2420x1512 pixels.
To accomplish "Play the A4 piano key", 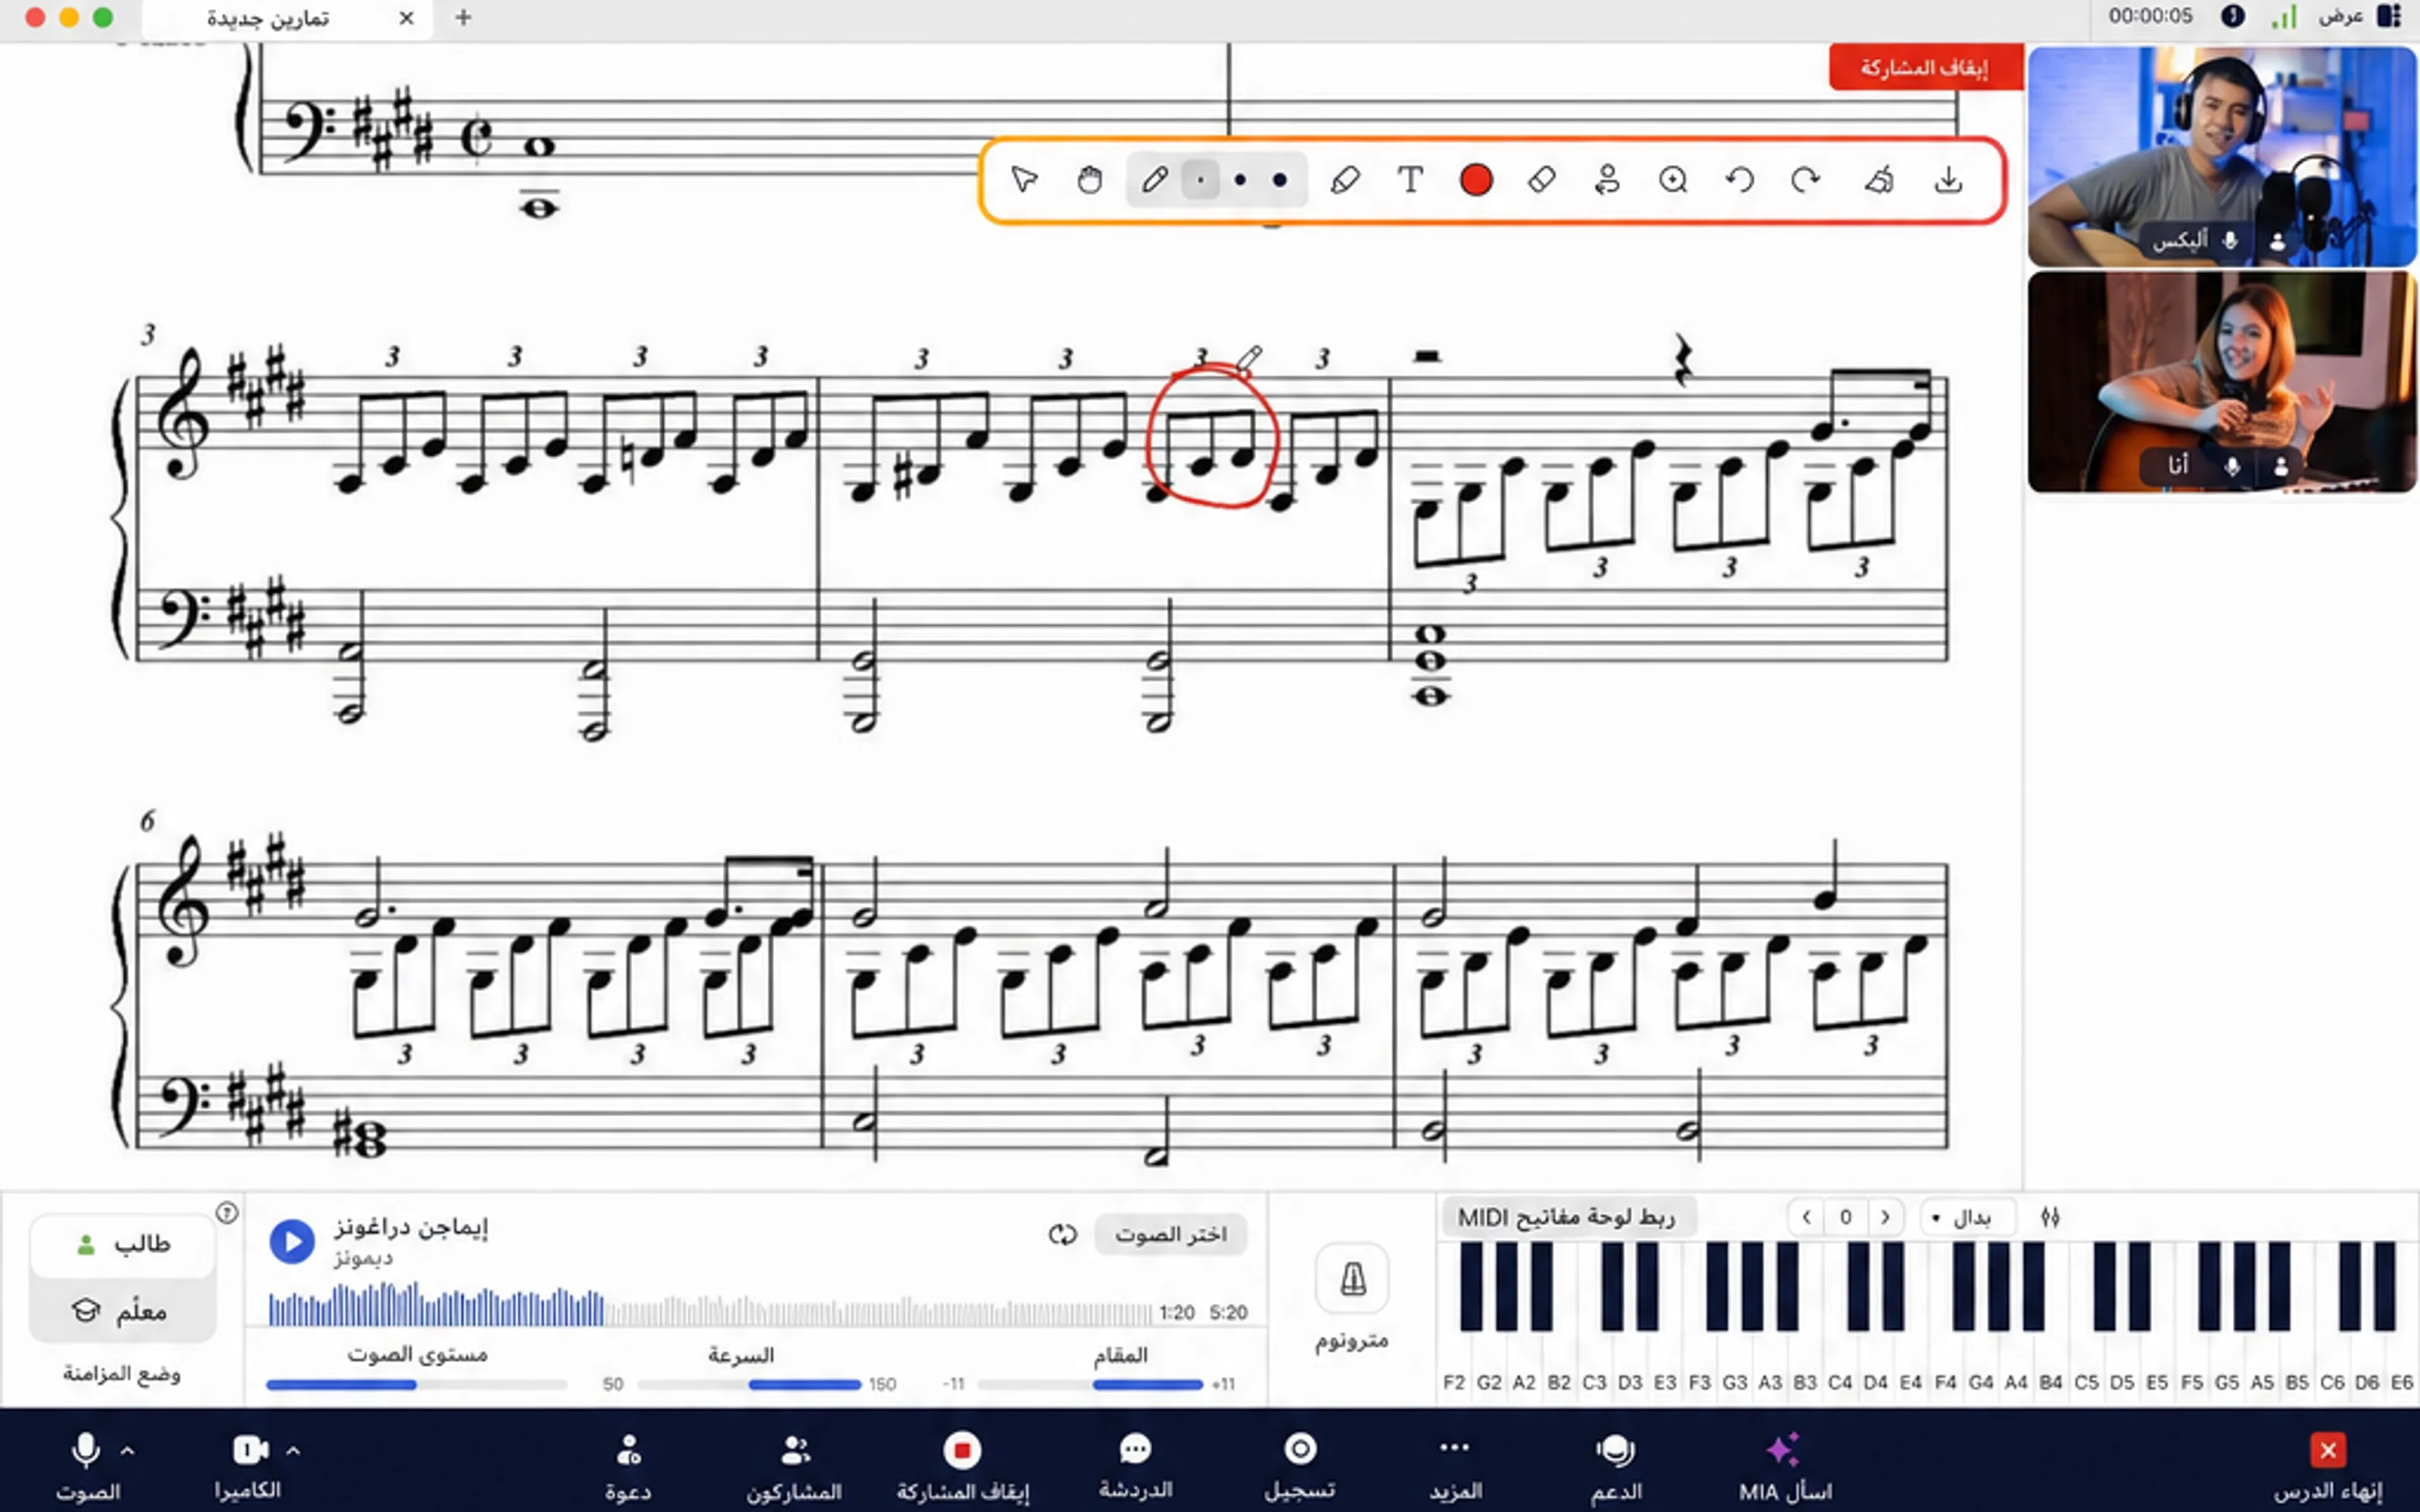I will [2016, 1364].
